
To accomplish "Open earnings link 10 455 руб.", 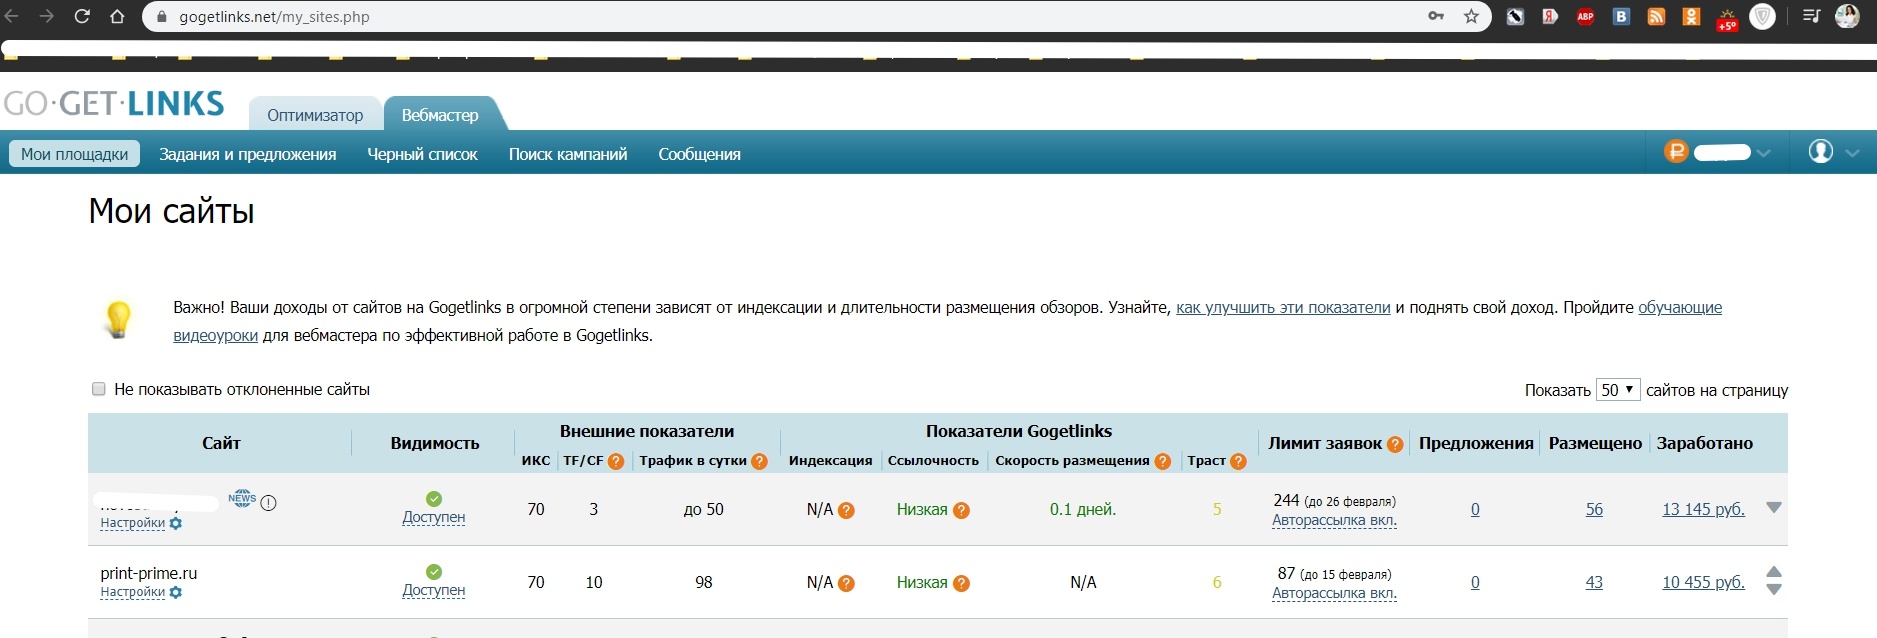I will (1703, 582).
